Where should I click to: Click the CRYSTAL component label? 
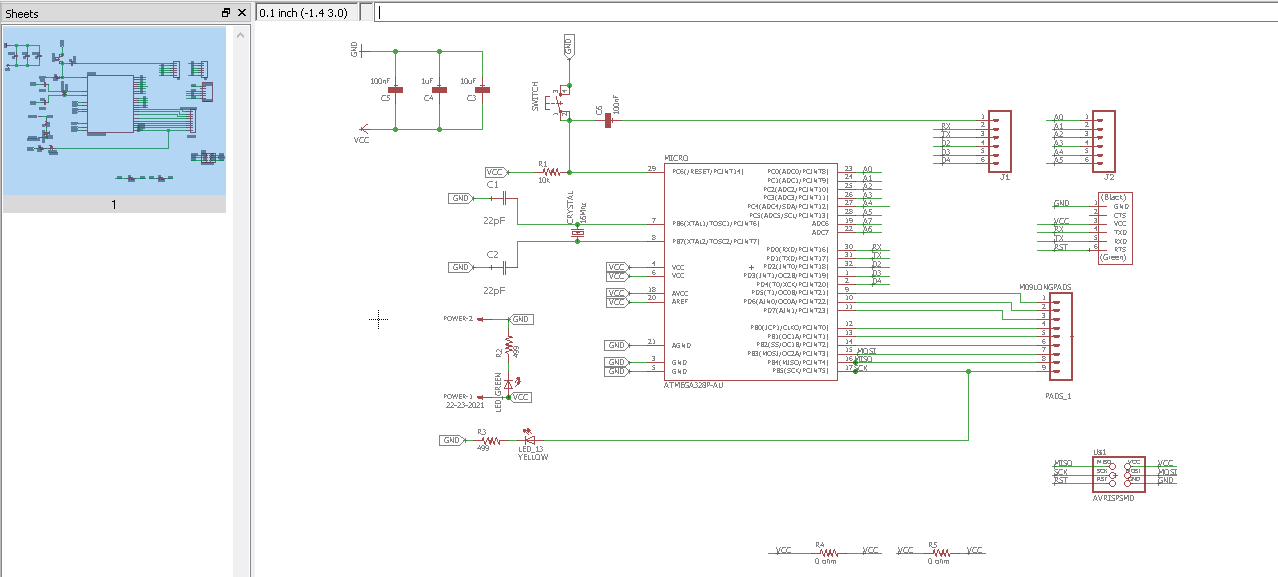(570, 209)
